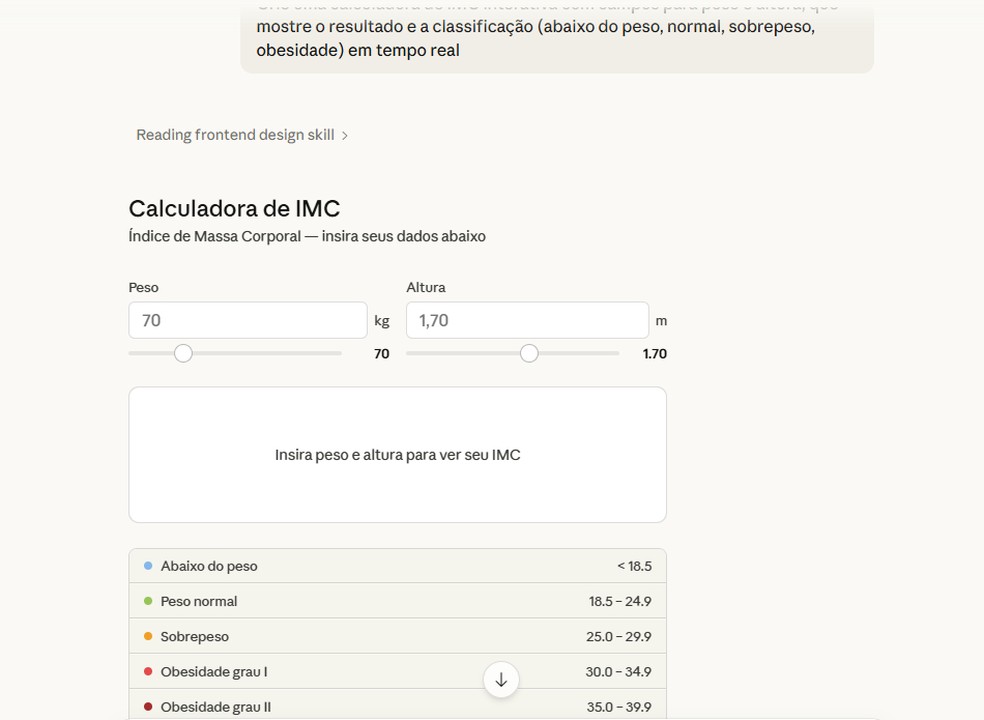Click the Altura slider handle
This screenshot has width=984, height=720.
(529, 353)
